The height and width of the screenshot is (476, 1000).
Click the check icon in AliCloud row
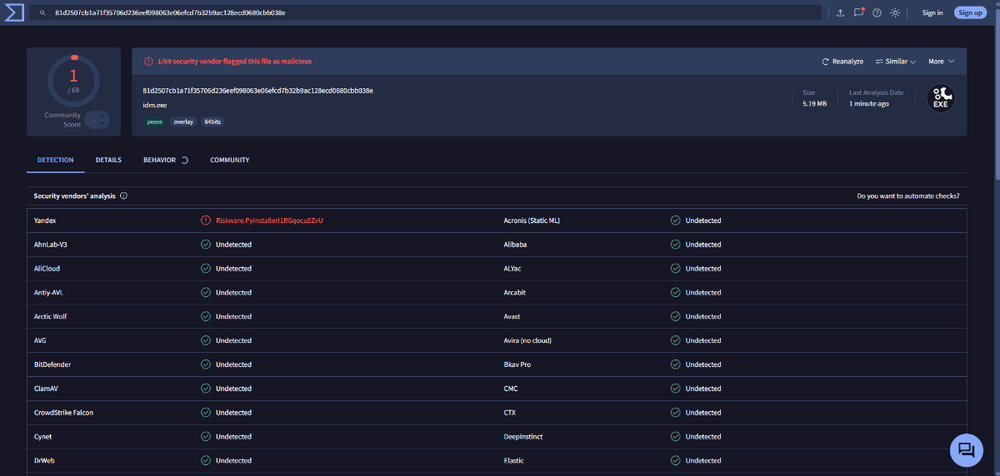(x=205, y=269)
